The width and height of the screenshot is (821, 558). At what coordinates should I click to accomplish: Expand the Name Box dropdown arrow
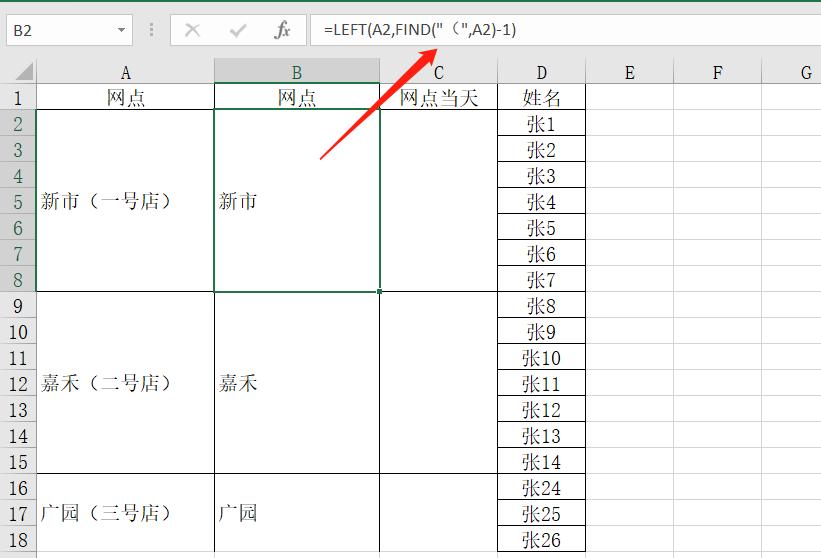121,30
